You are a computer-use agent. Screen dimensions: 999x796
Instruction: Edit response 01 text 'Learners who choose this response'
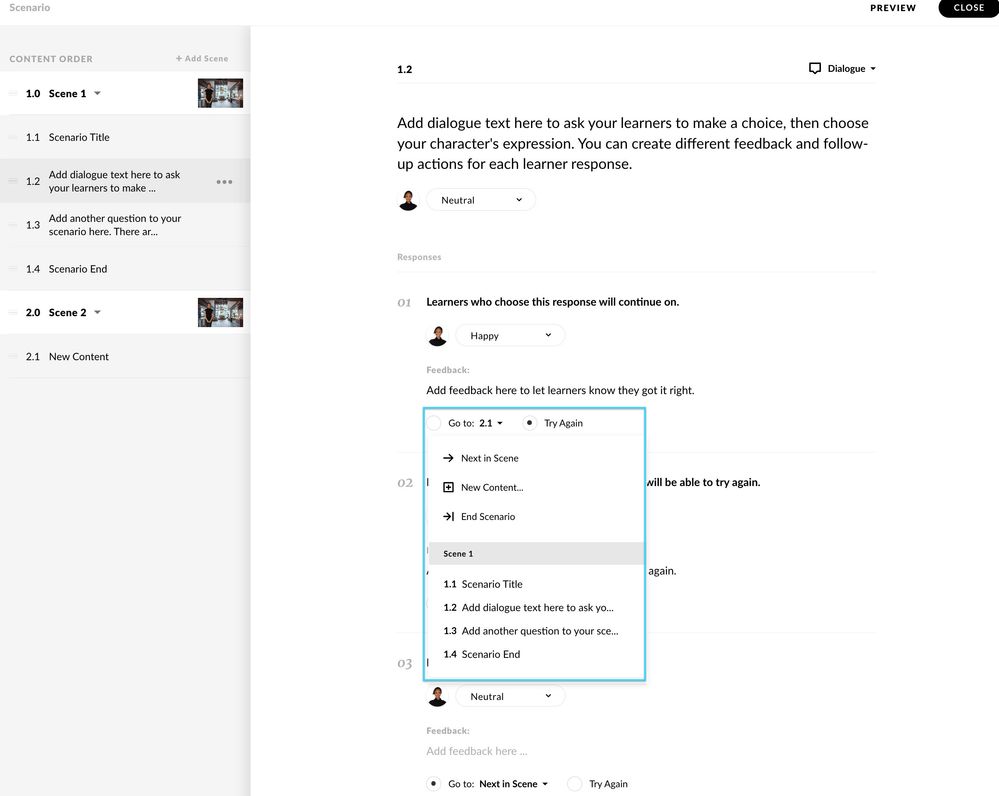tap(552, 302)
